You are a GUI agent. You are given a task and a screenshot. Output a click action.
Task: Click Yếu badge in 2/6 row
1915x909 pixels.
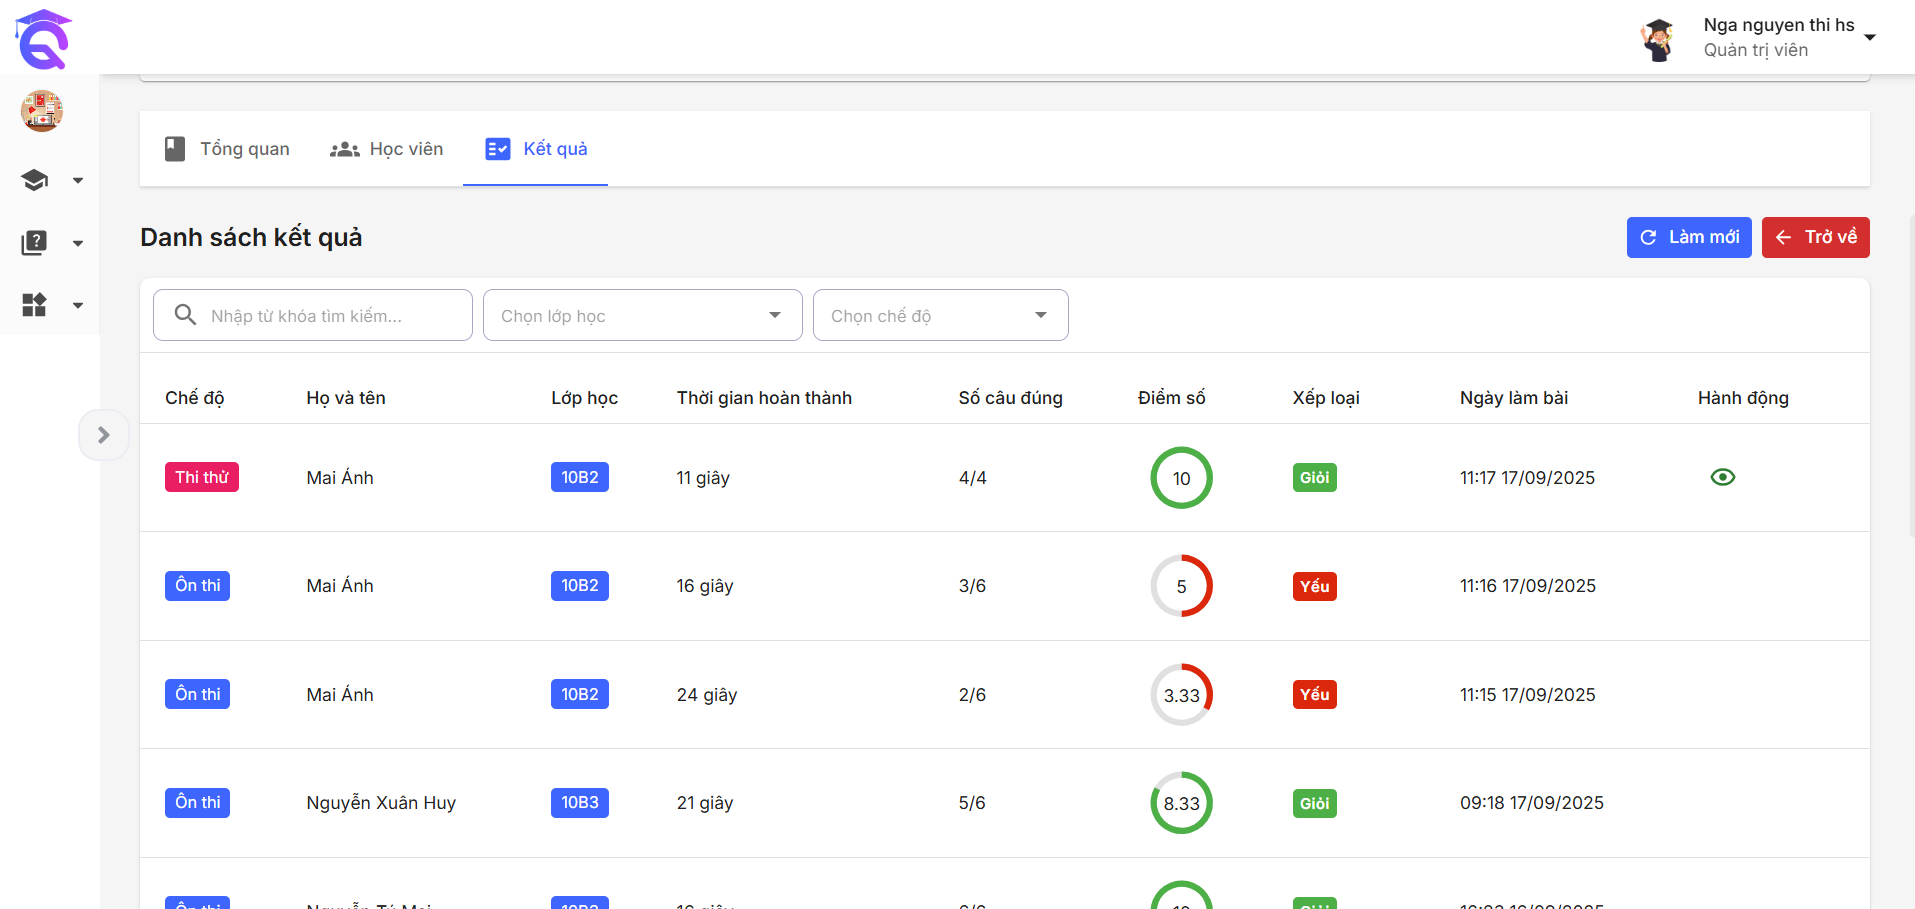coord(1315,694)
